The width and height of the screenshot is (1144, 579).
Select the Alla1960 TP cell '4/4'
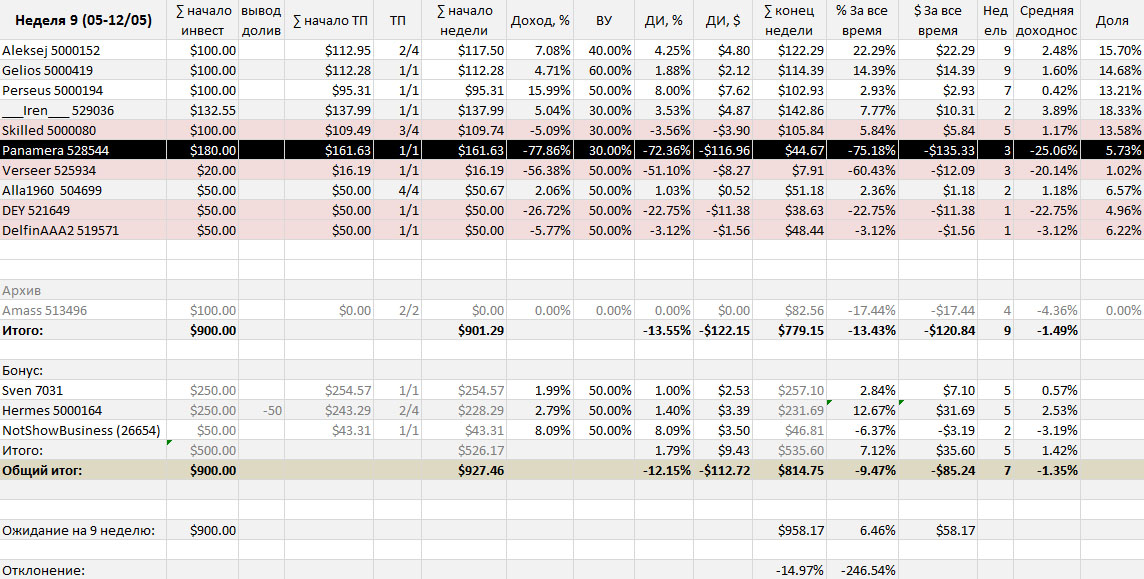pyautogui.click(x=398, y=190)
